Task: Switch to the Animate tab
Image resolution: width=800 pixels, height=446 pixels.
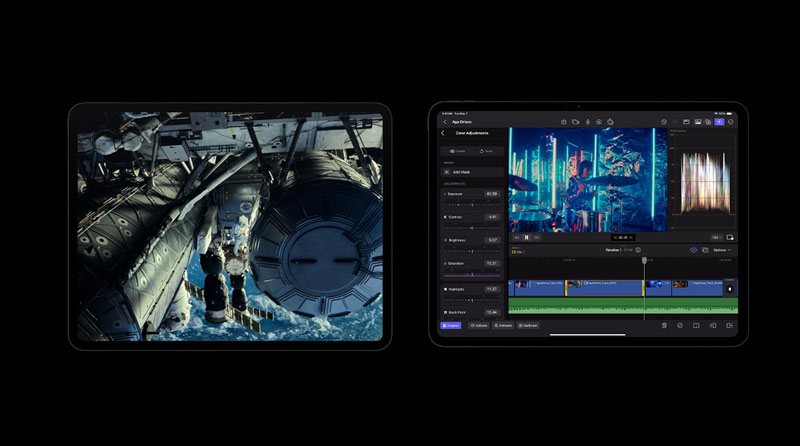Action: click(503, 325)
